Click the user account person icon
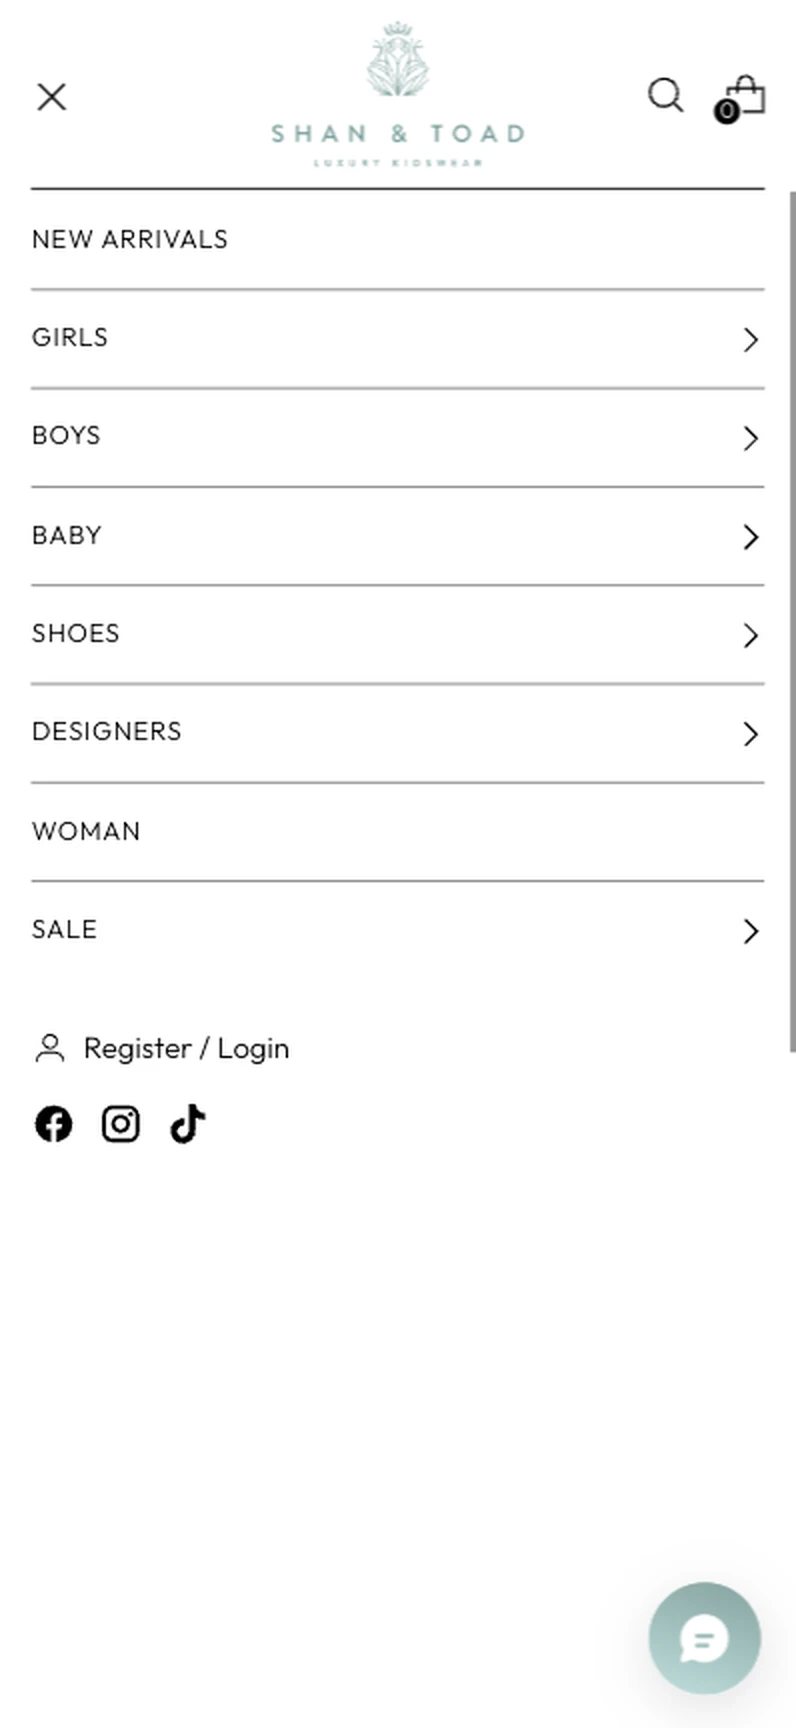Screen dimensions: 796x1728 coord(50,1048)
